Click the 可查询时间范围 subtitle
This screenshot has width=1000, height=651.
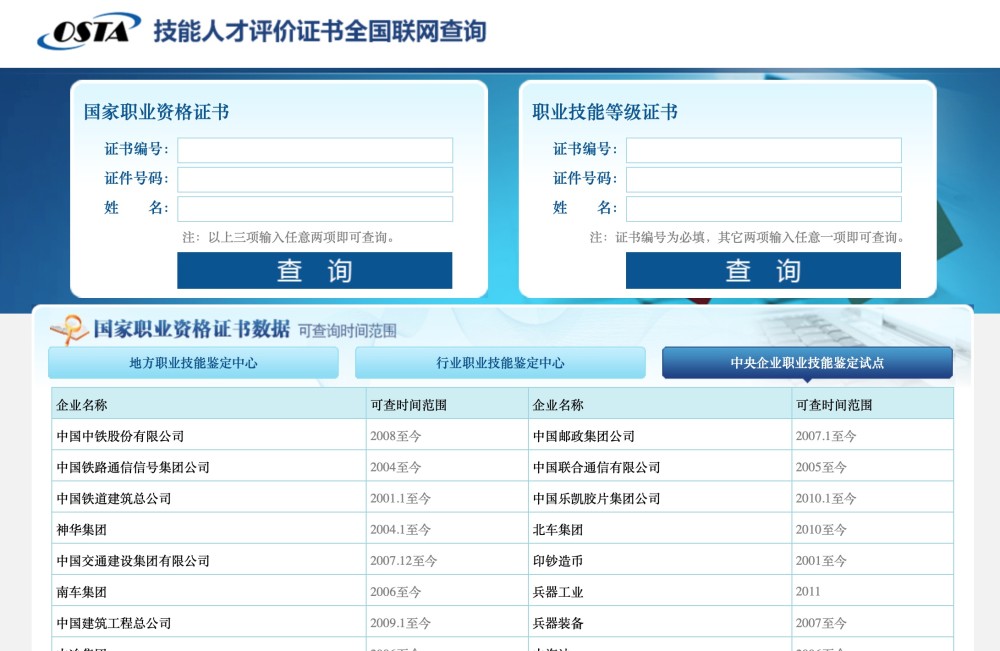click(x=348, y=331)
